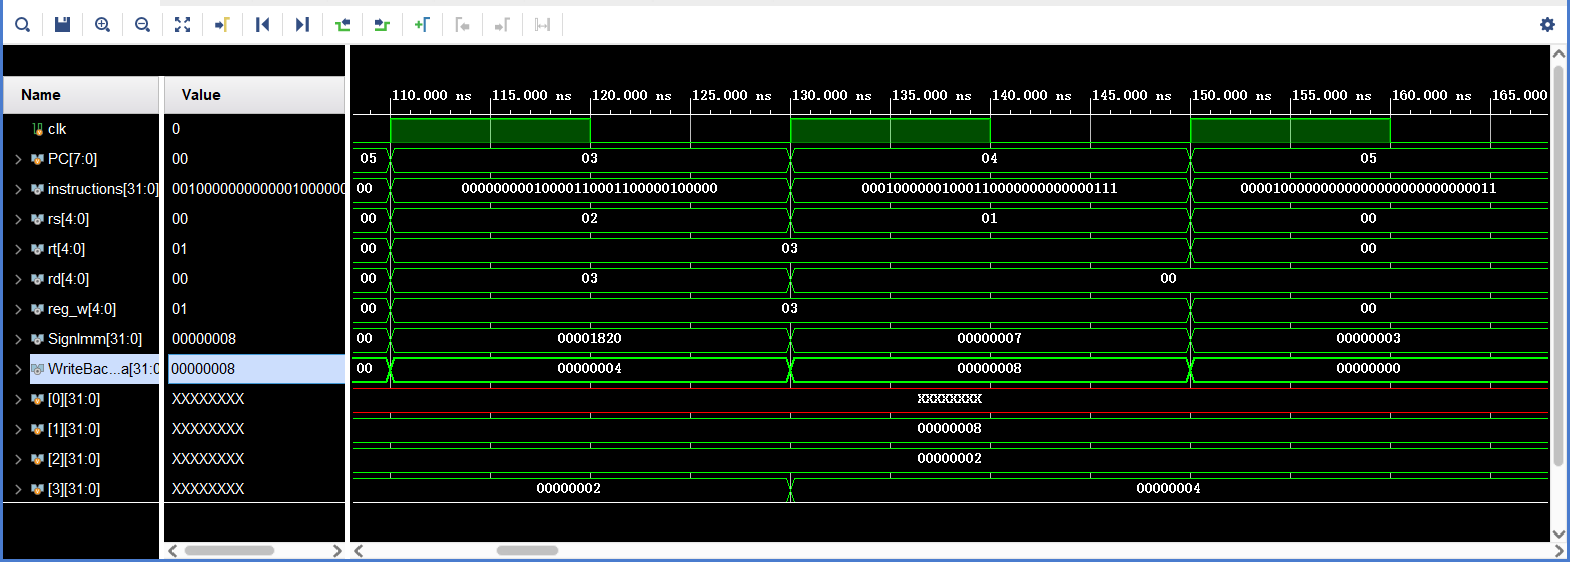Click the waveform vertical scrollbar thumb
The width and height of the screenshot is (1570, 562).
[1558, 265]
